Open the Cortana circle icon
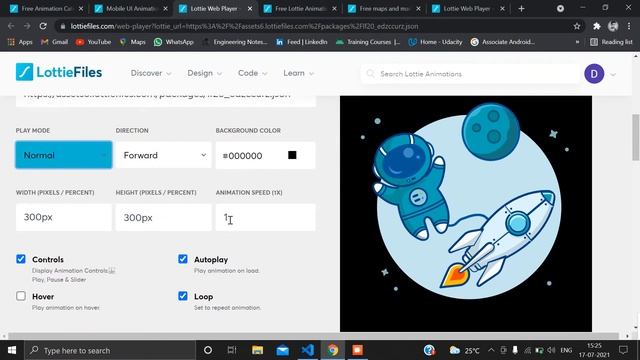The image size is (640, 360). (208, 350)
